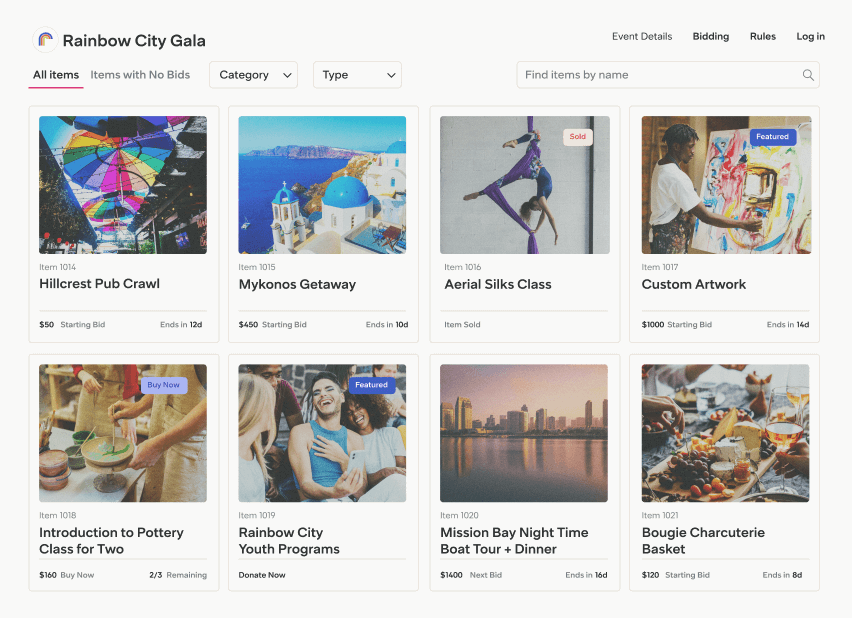
Task: Click the Featured badge on Youth Programs
Action: tap(372, 385)
